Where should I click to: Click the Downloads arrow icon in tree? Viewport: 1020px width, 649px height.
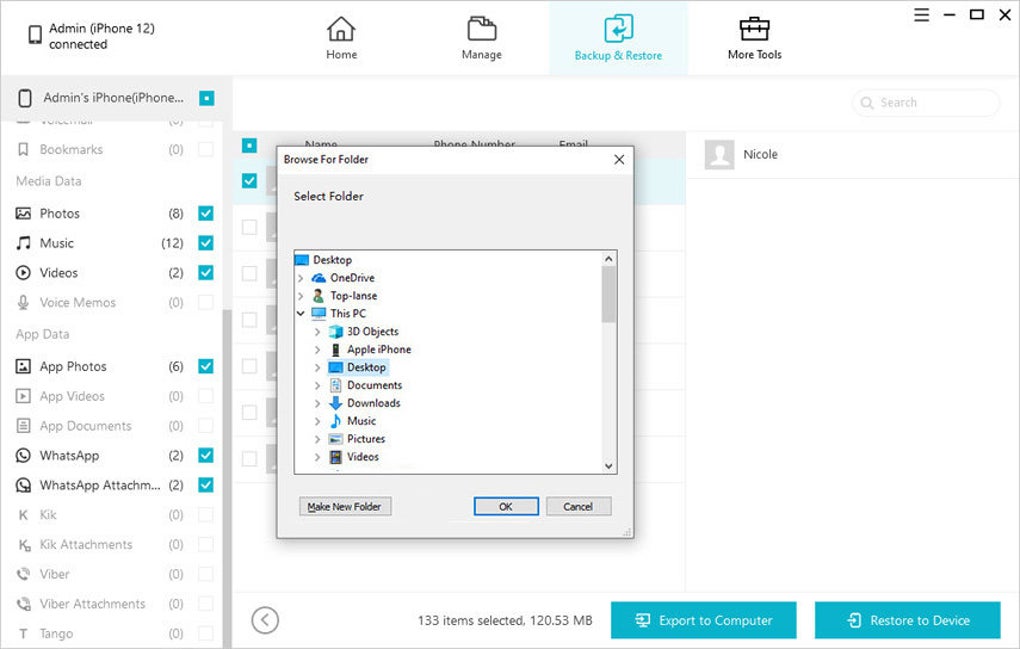click(336, 403)
